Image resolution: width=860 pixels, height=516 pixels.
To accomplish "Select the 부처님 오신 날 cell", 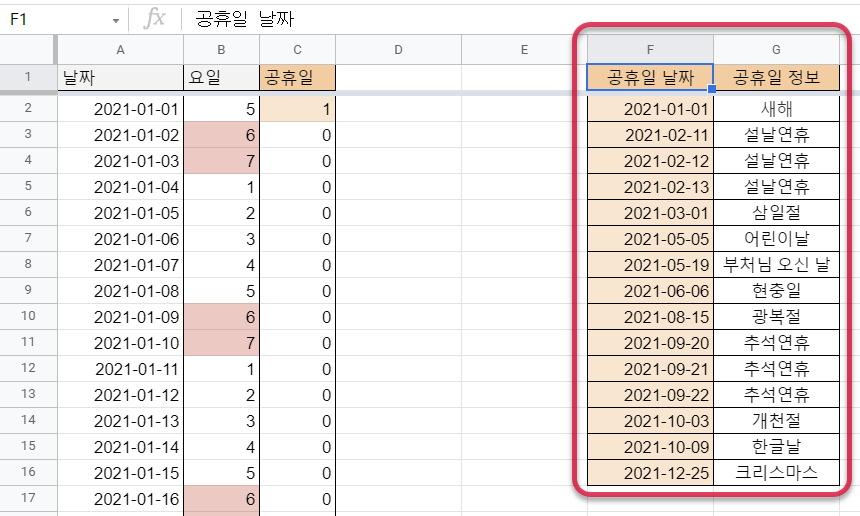I will pyautogui.click(x=776, y=265).
